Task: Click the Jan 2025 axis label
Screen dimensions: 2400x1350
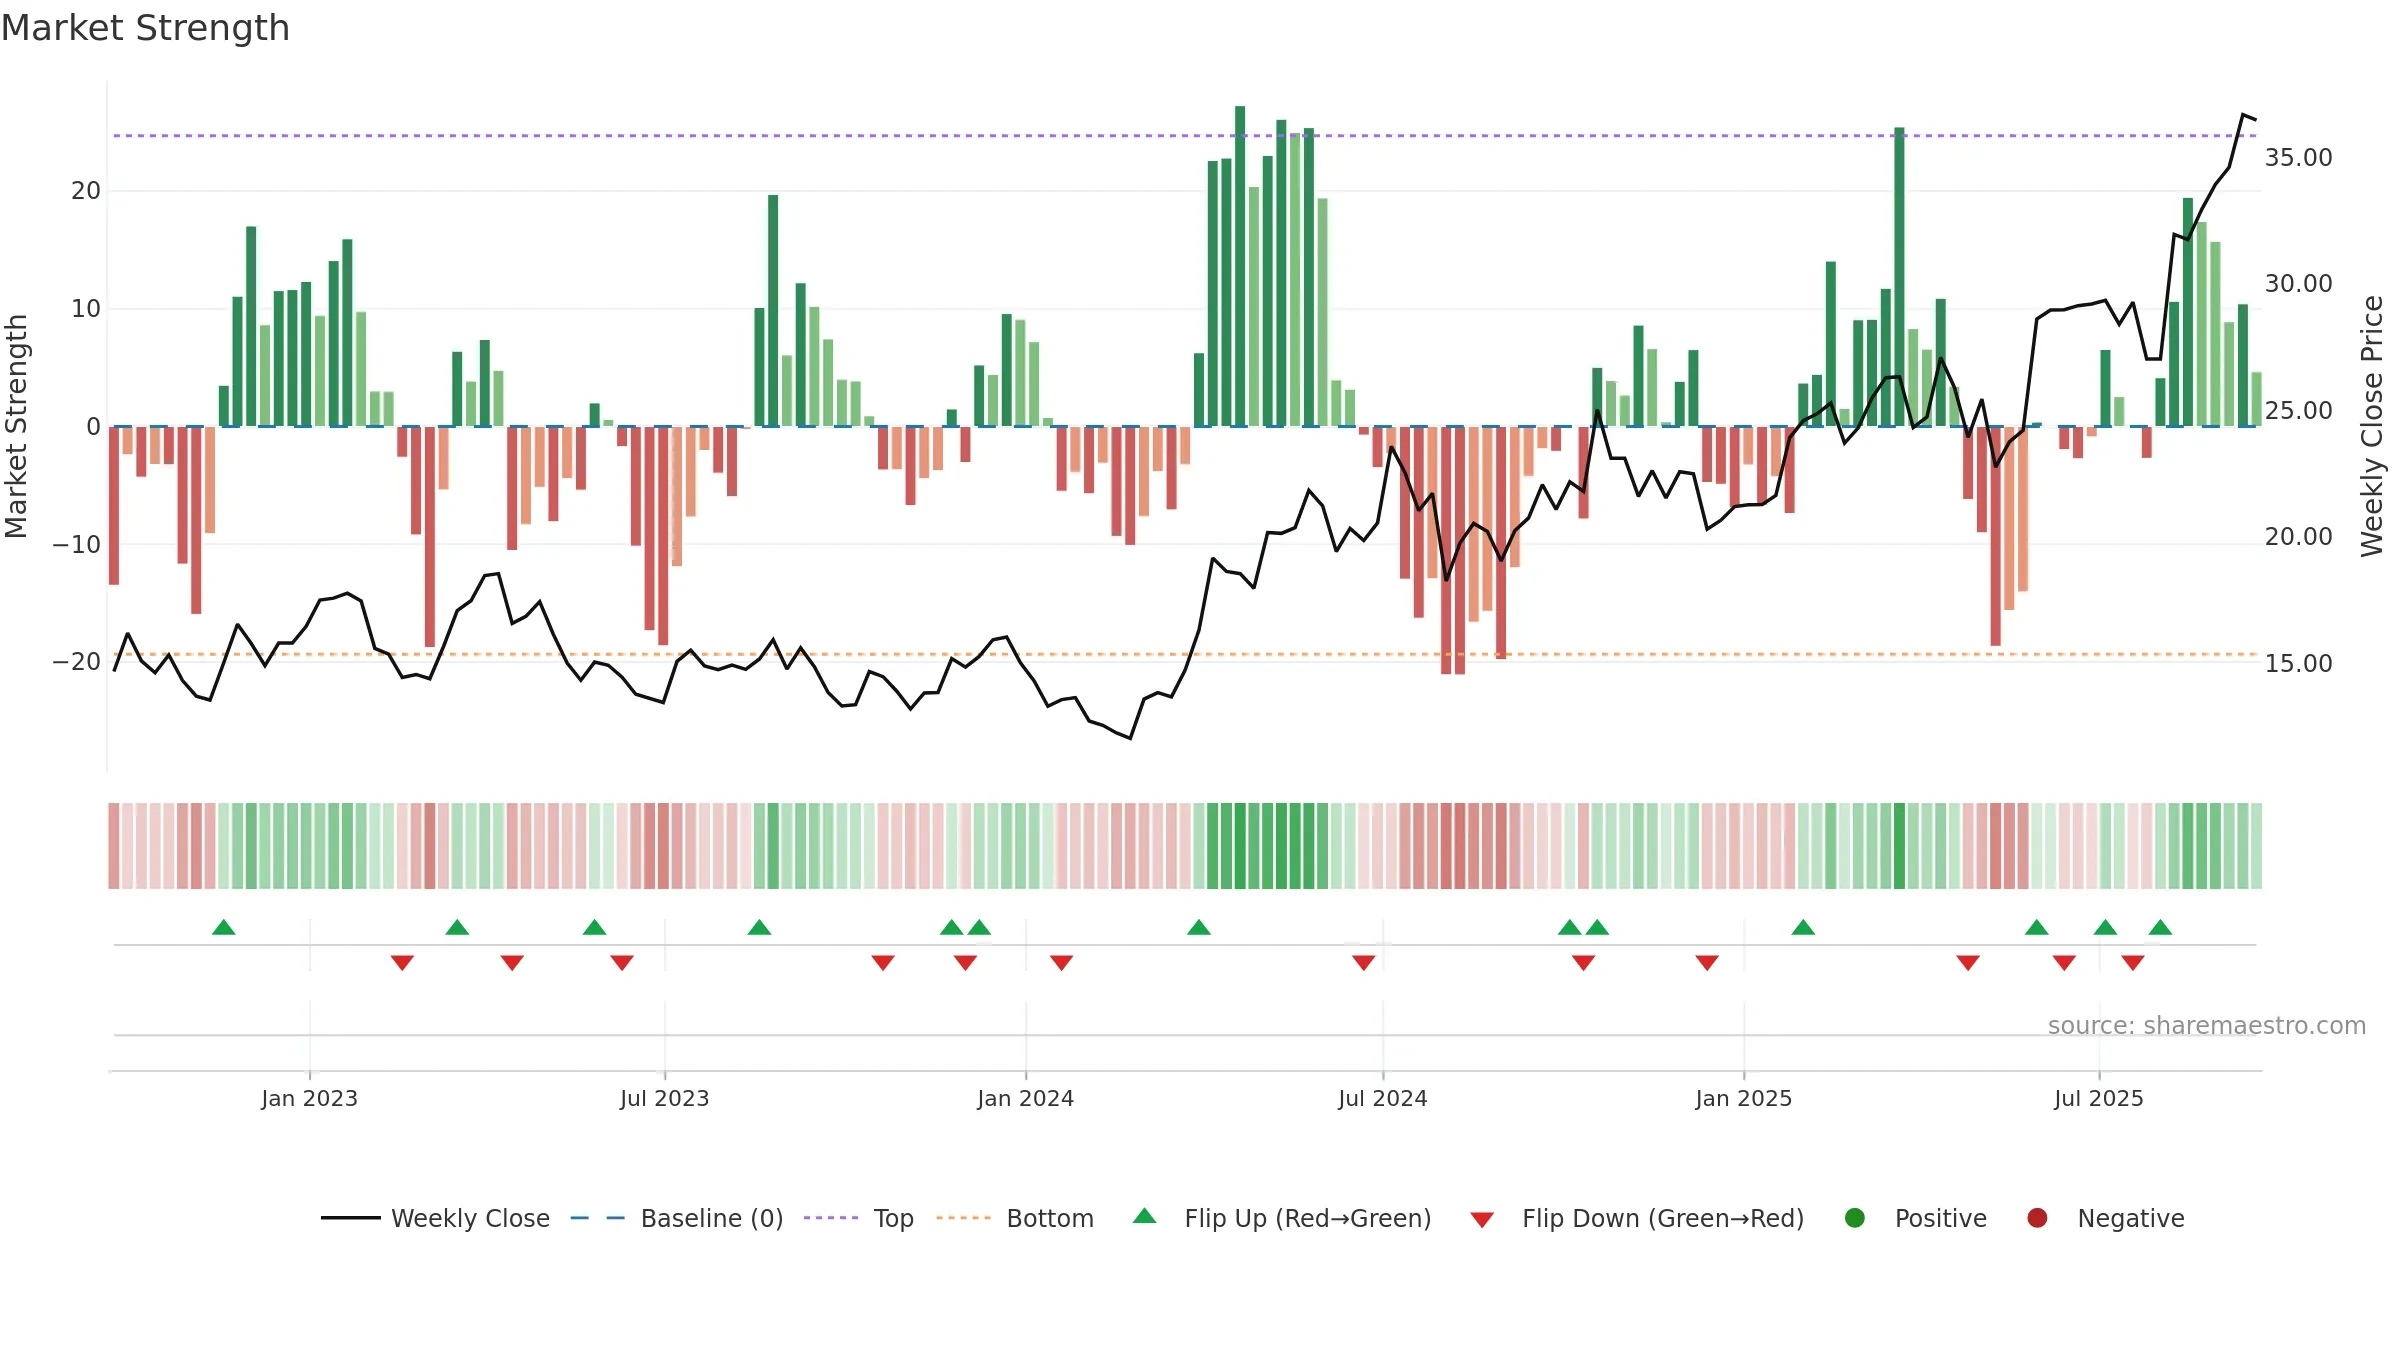Action: pos(1743,1098)
